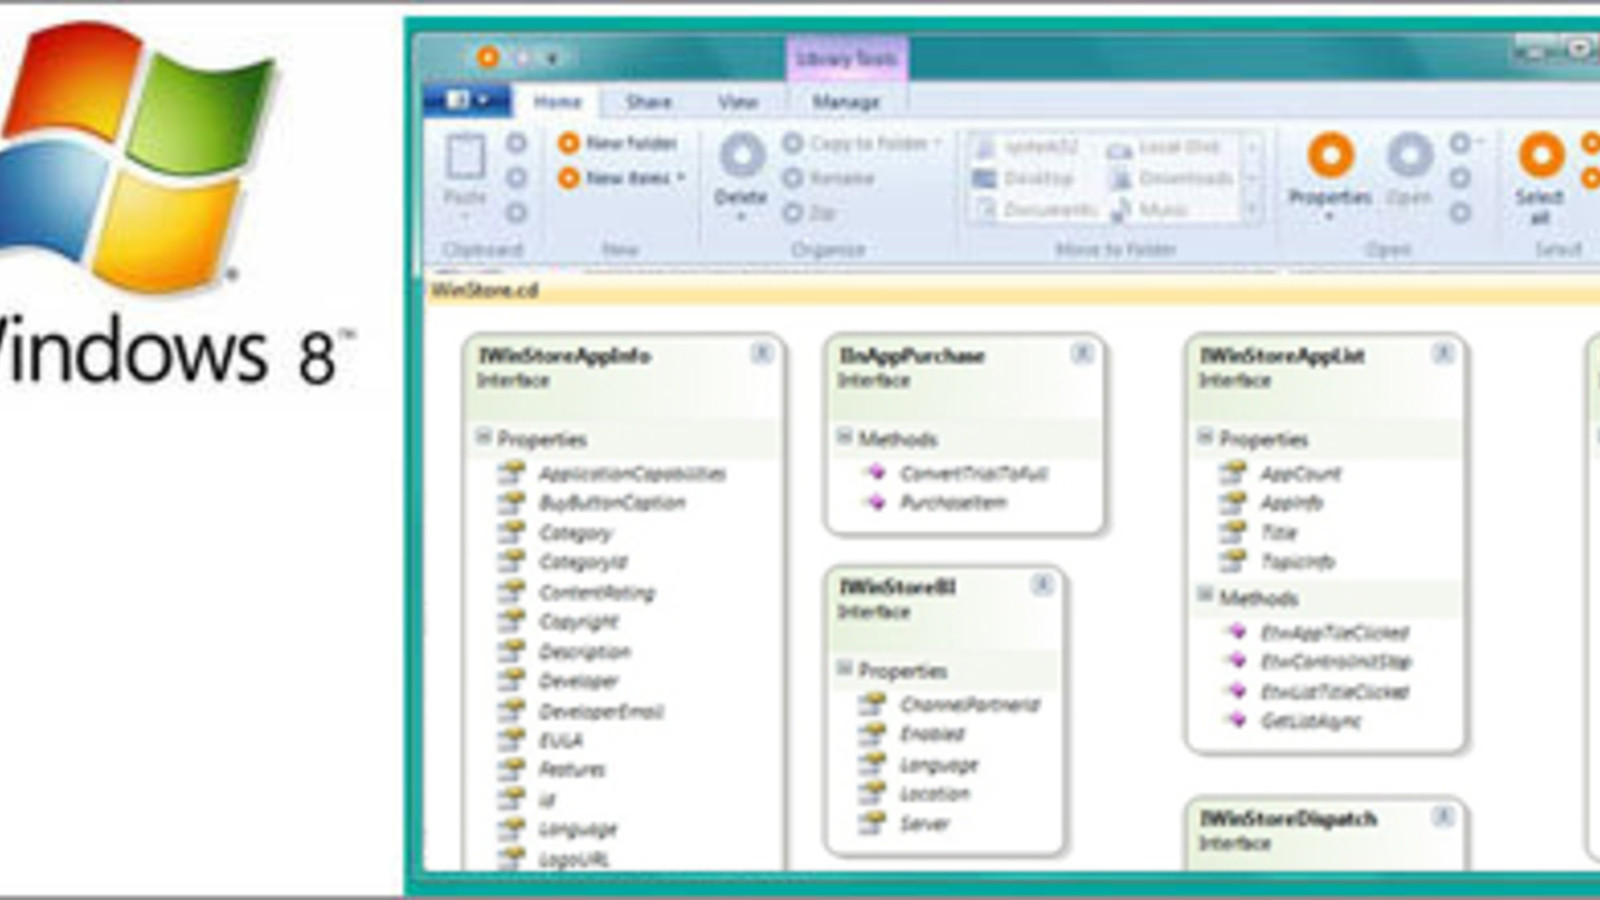The height and width of the screenshot is (900, 1600).
Task: Click the Paste icon in Clipboard group
Action: pyautogui.click(x=465, y=159)
